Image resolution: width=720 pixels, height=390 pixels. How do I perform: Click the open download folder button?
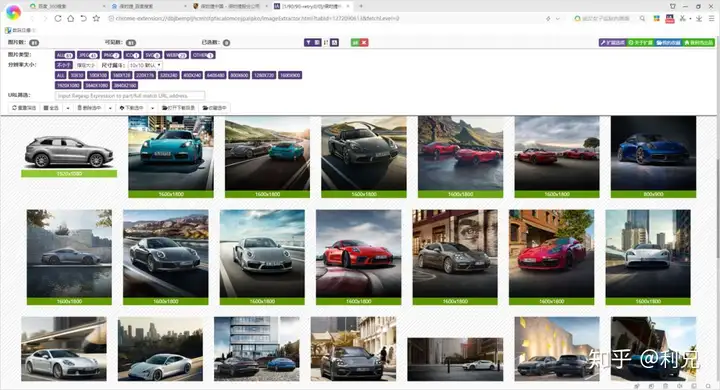coord(179,108)
